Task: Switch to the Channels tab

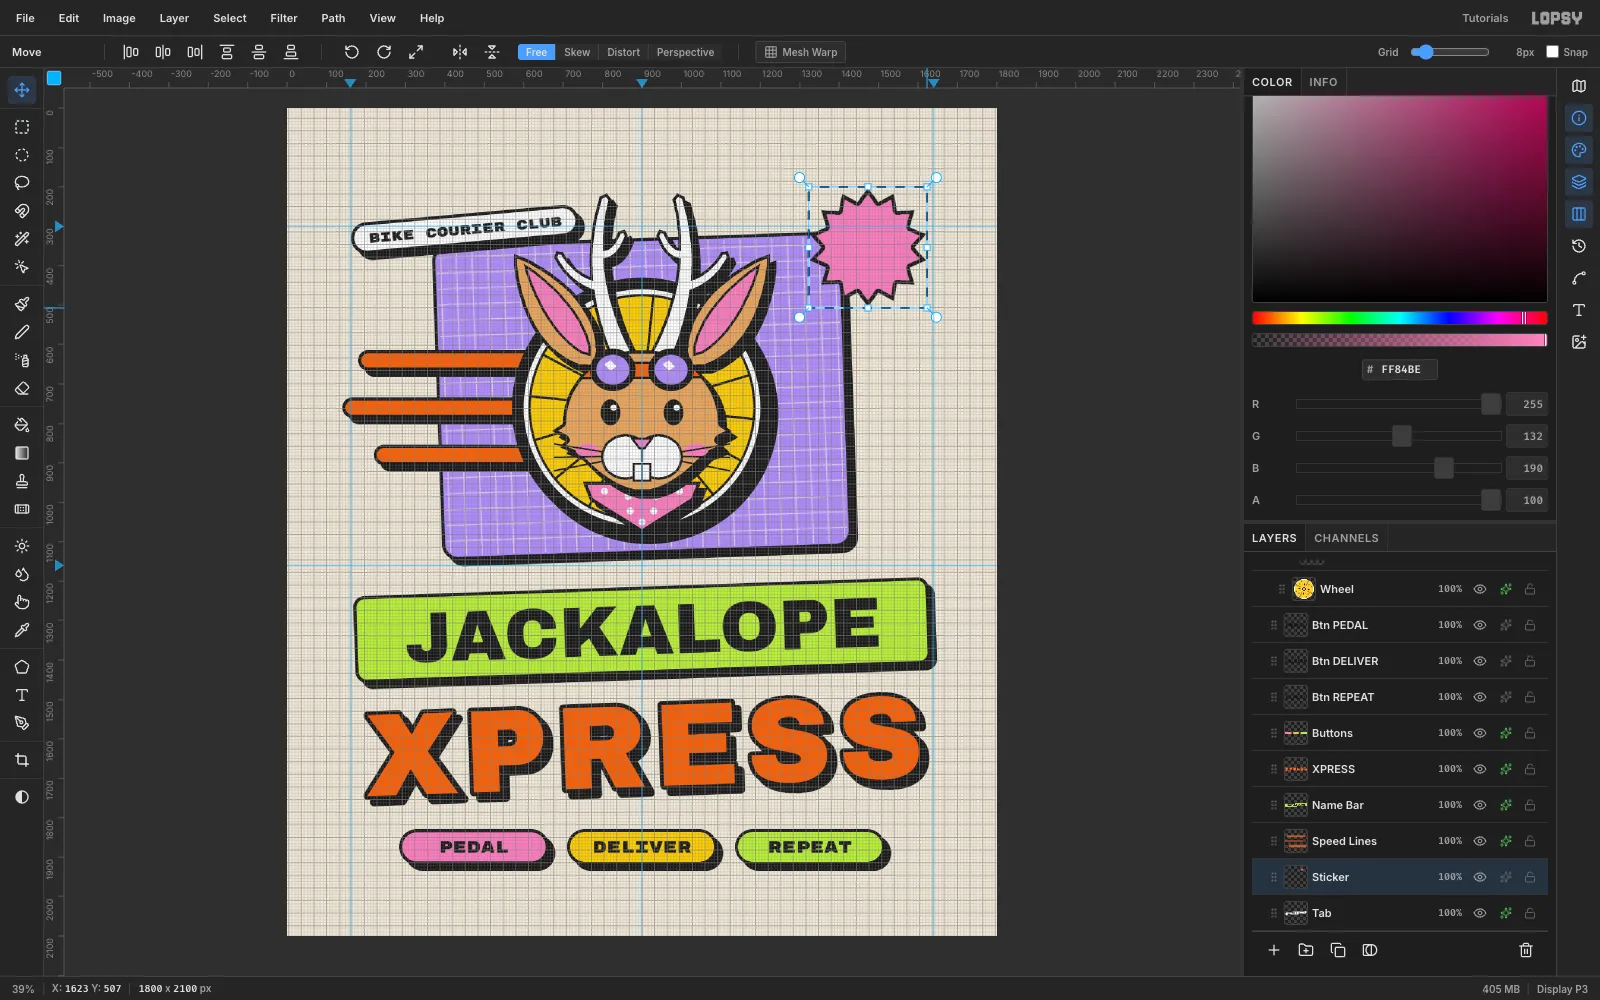Action: 1346,538
